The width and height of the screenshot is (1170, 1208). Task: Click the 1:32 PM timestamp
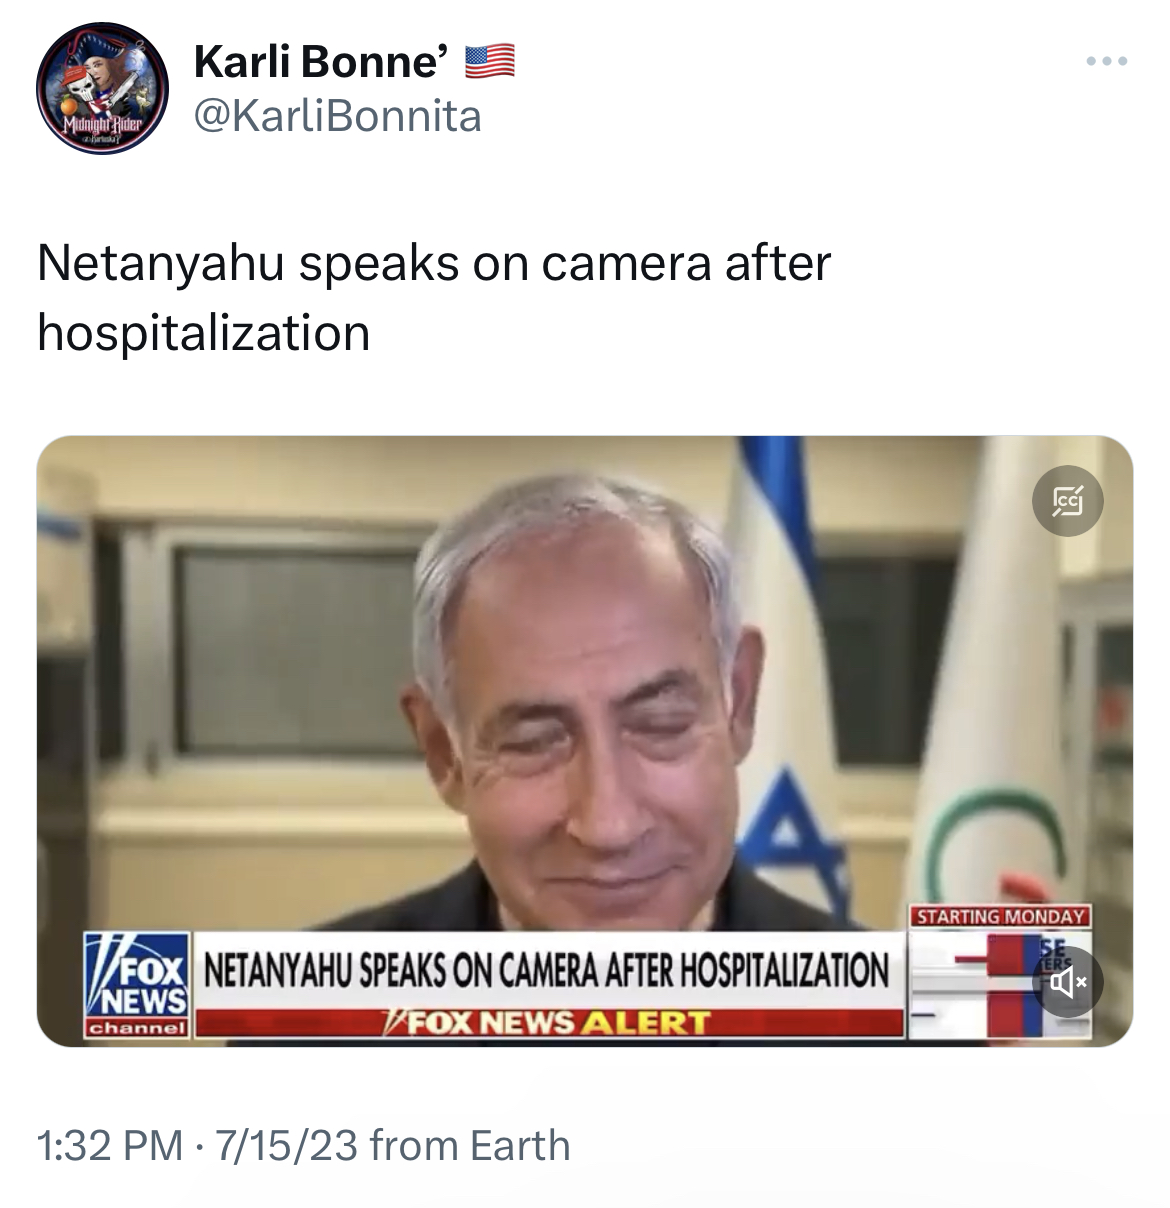tap(110, 1145)
